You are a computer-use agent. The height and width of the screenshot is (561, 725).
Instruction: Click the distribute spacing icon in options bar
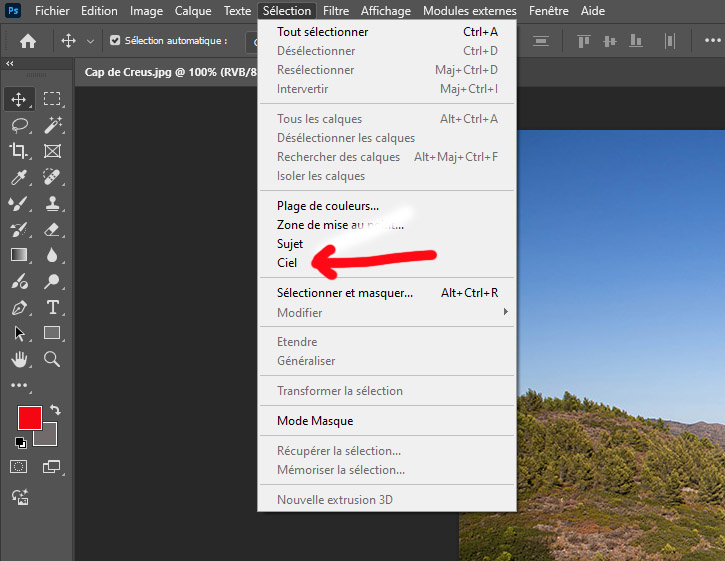pos(670,41)
